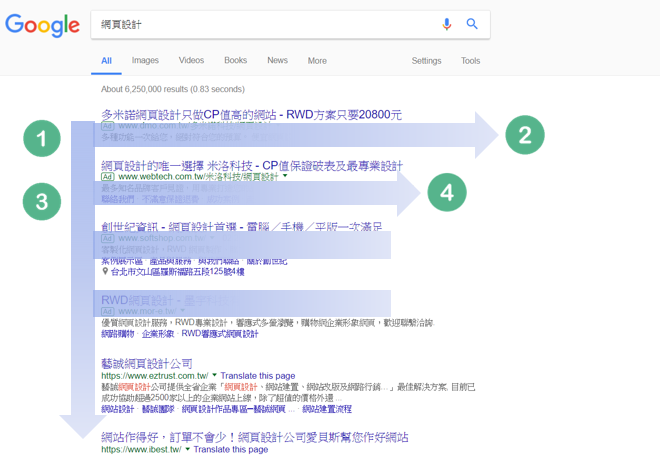Open the search Tools options
This screenshot has height=459, width=660.
(x=470, y=61)
